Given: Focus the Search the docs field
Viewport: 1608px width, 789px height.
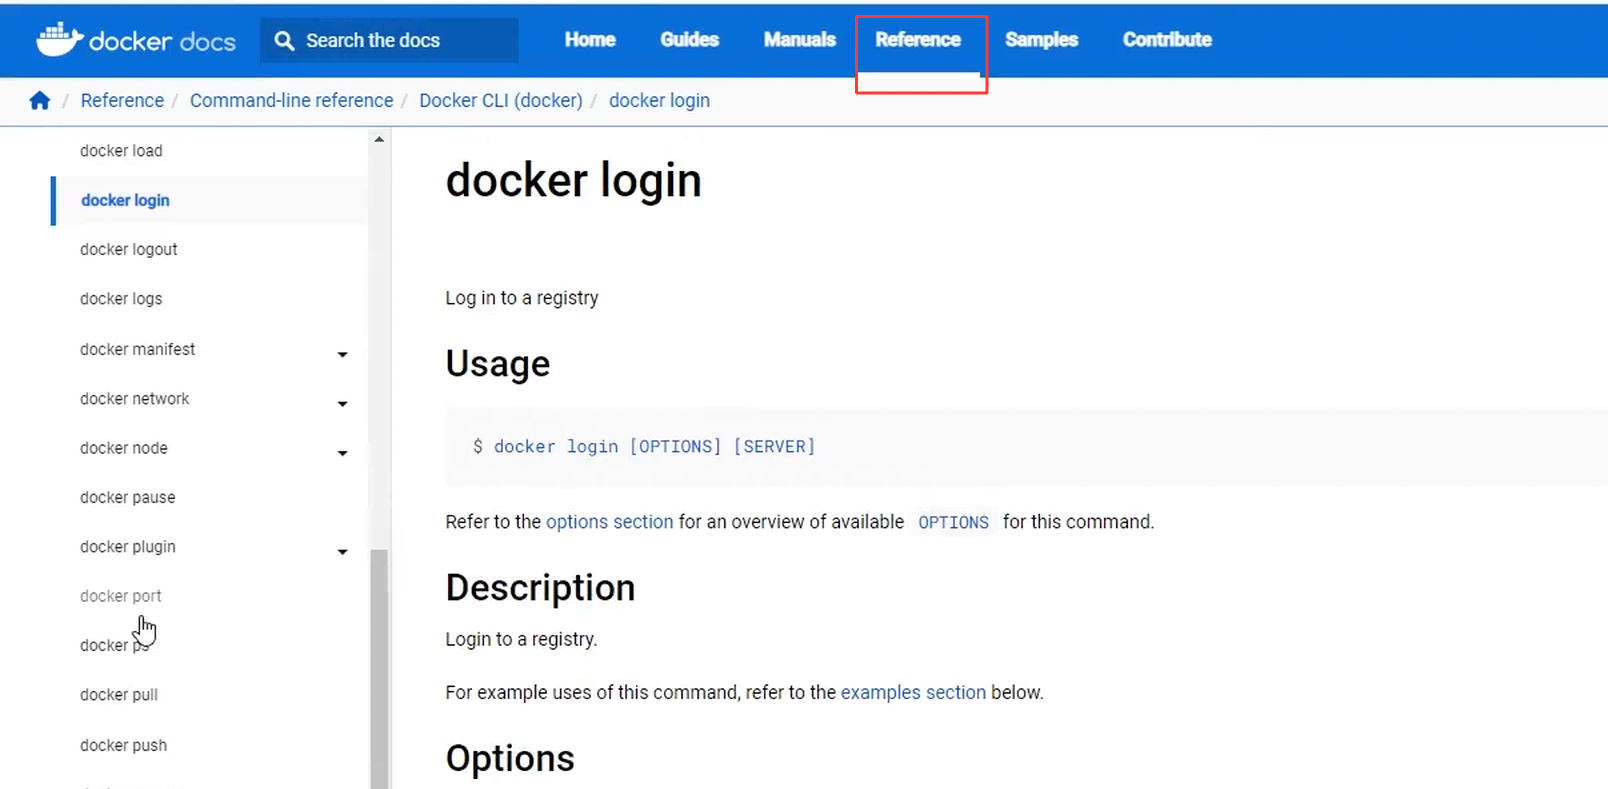Looking at the screenshot, I should [x=389, y=40].
